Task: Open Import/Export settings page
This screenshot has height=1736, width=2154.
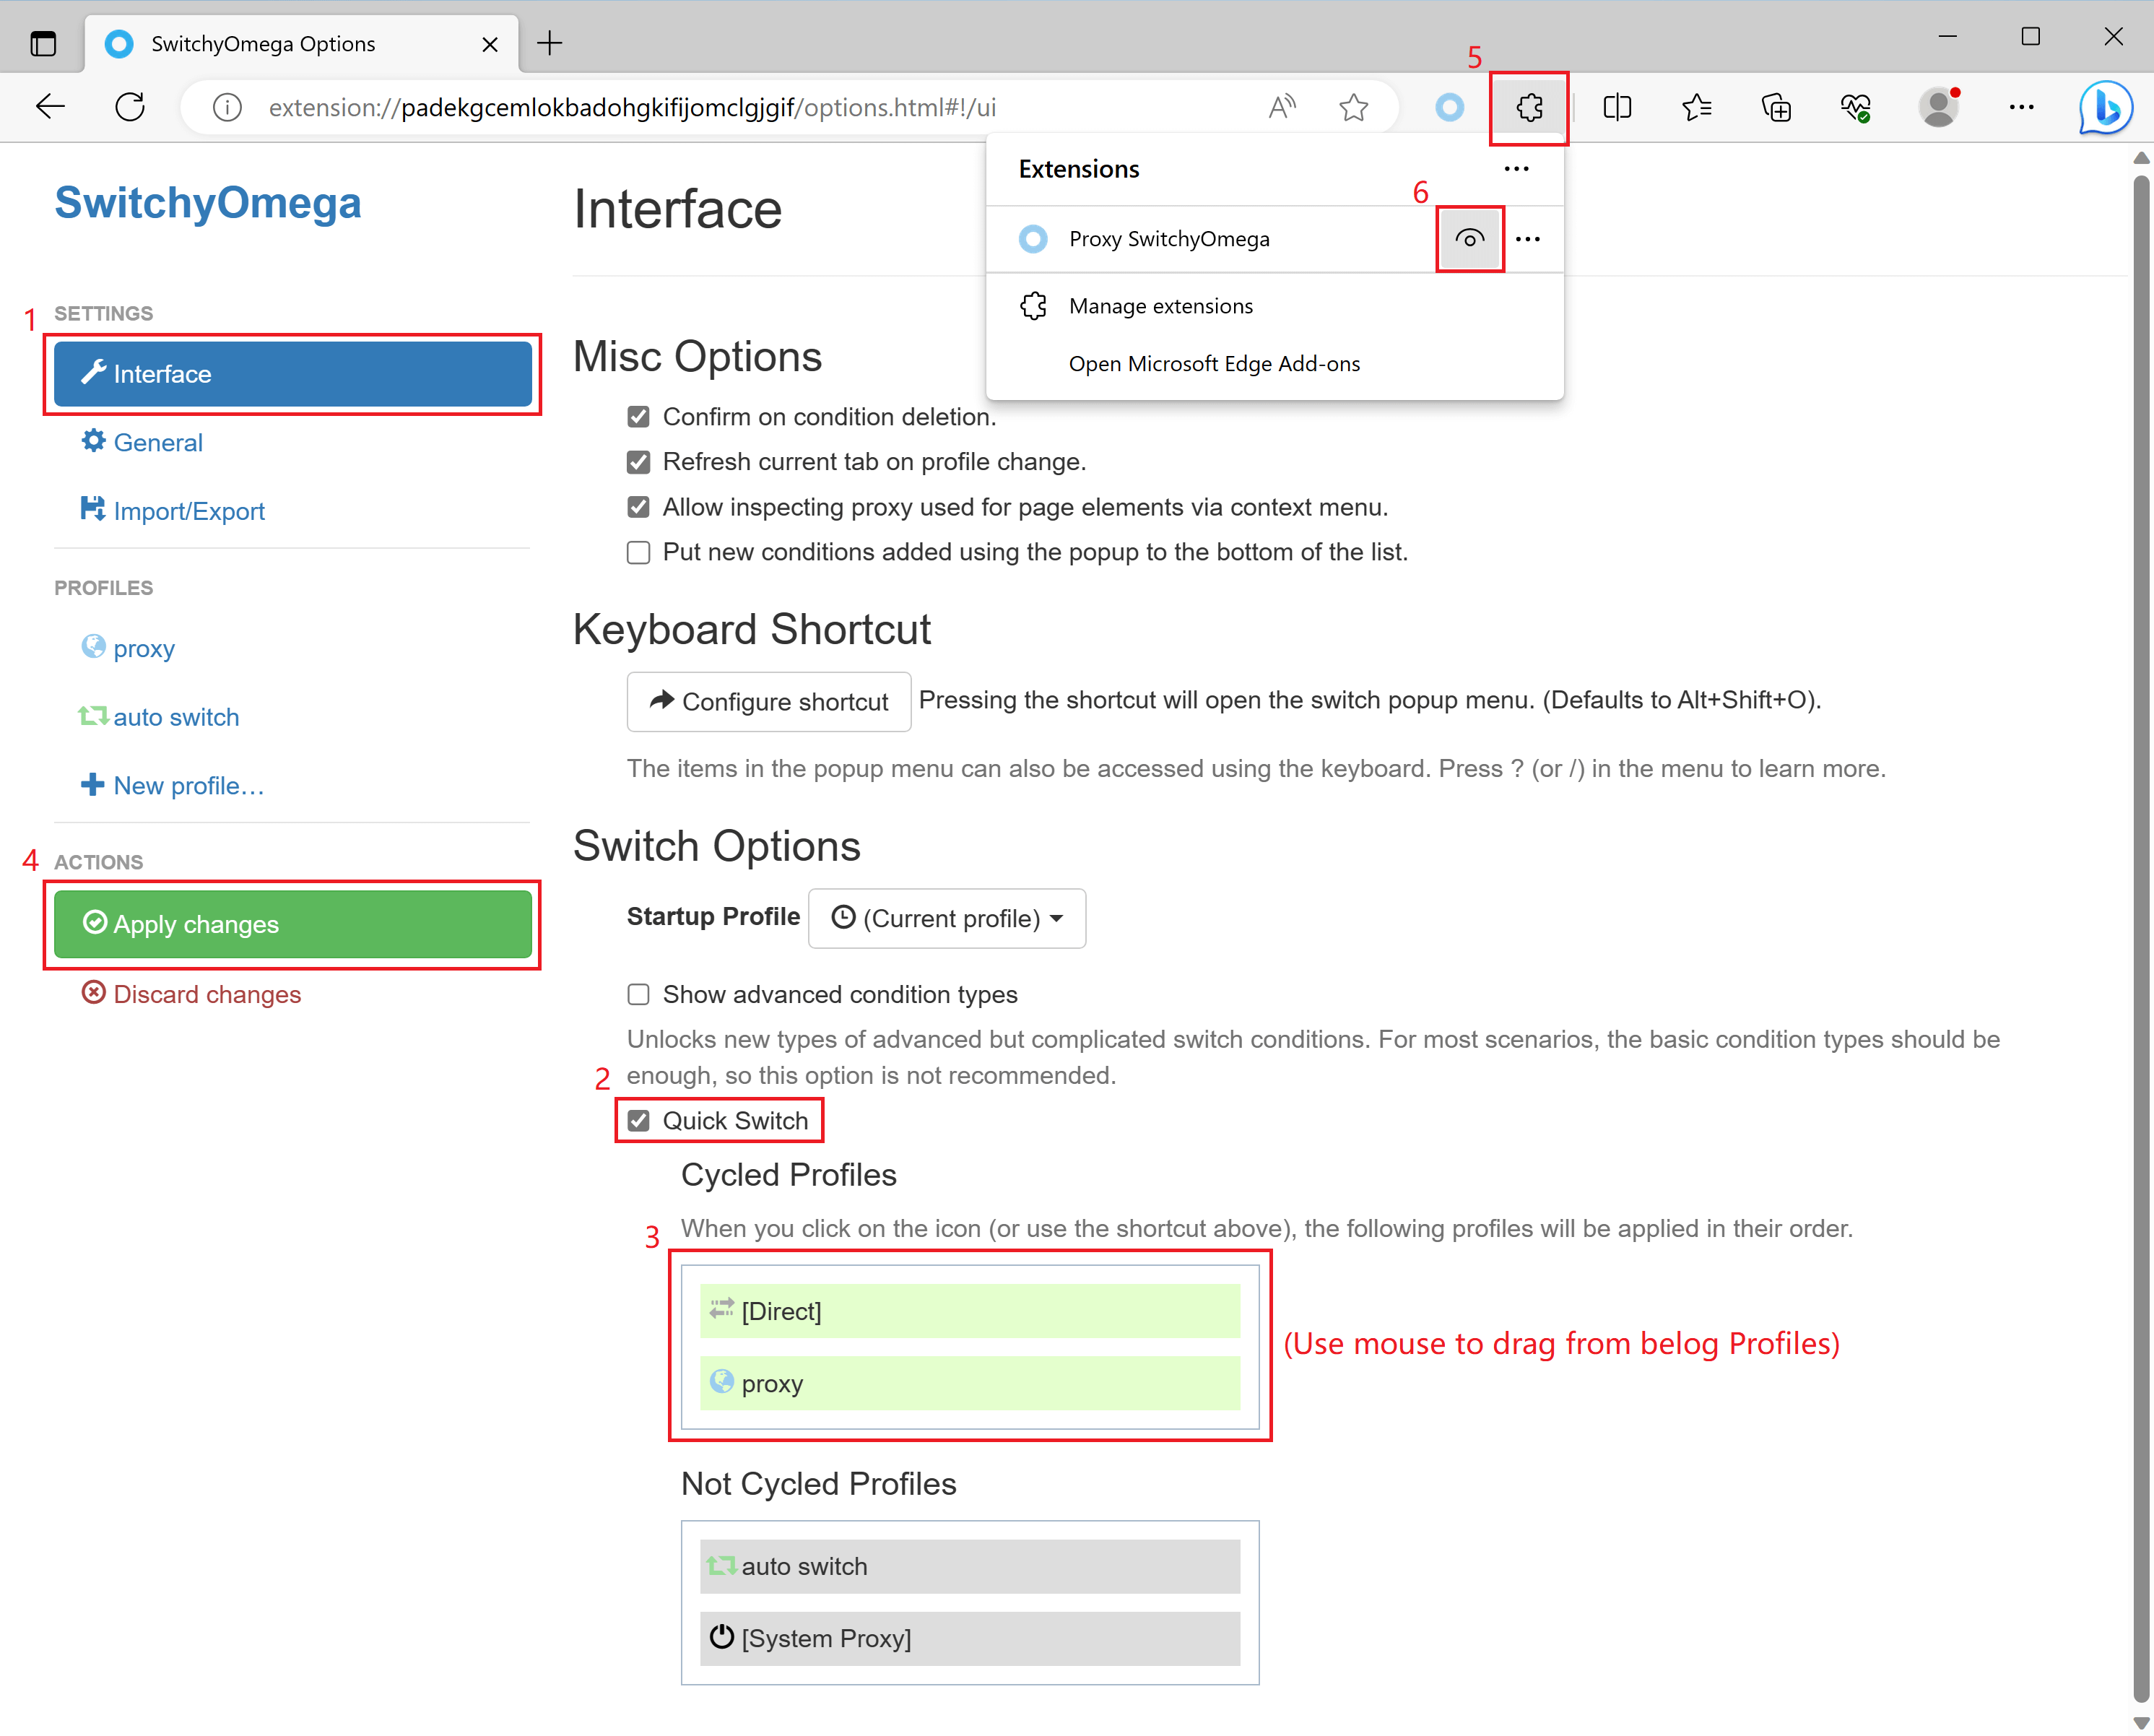Action: tap(172, 511)
